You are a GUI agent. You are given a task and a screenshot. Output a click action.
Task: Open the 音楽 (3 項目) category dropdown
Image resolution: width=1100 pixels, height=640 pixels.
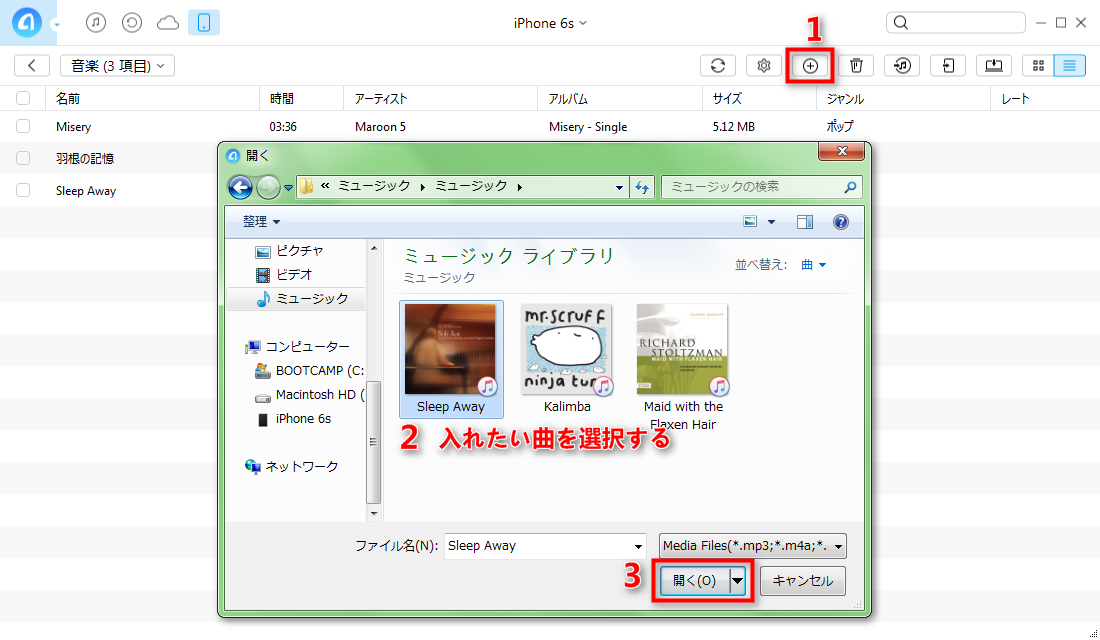pos(117,65)
